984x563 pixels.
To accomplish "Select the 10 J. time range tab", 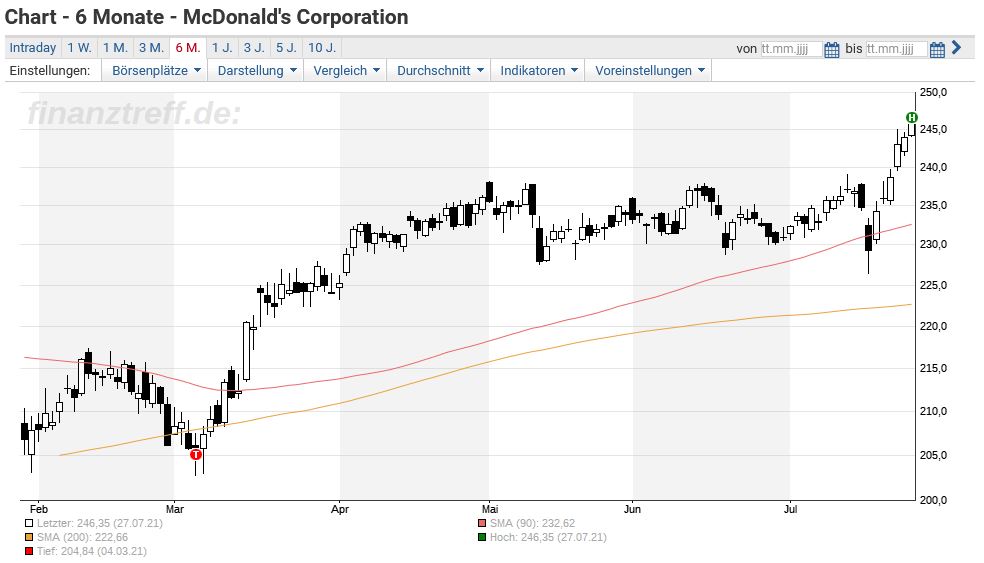I will (322, 48).
